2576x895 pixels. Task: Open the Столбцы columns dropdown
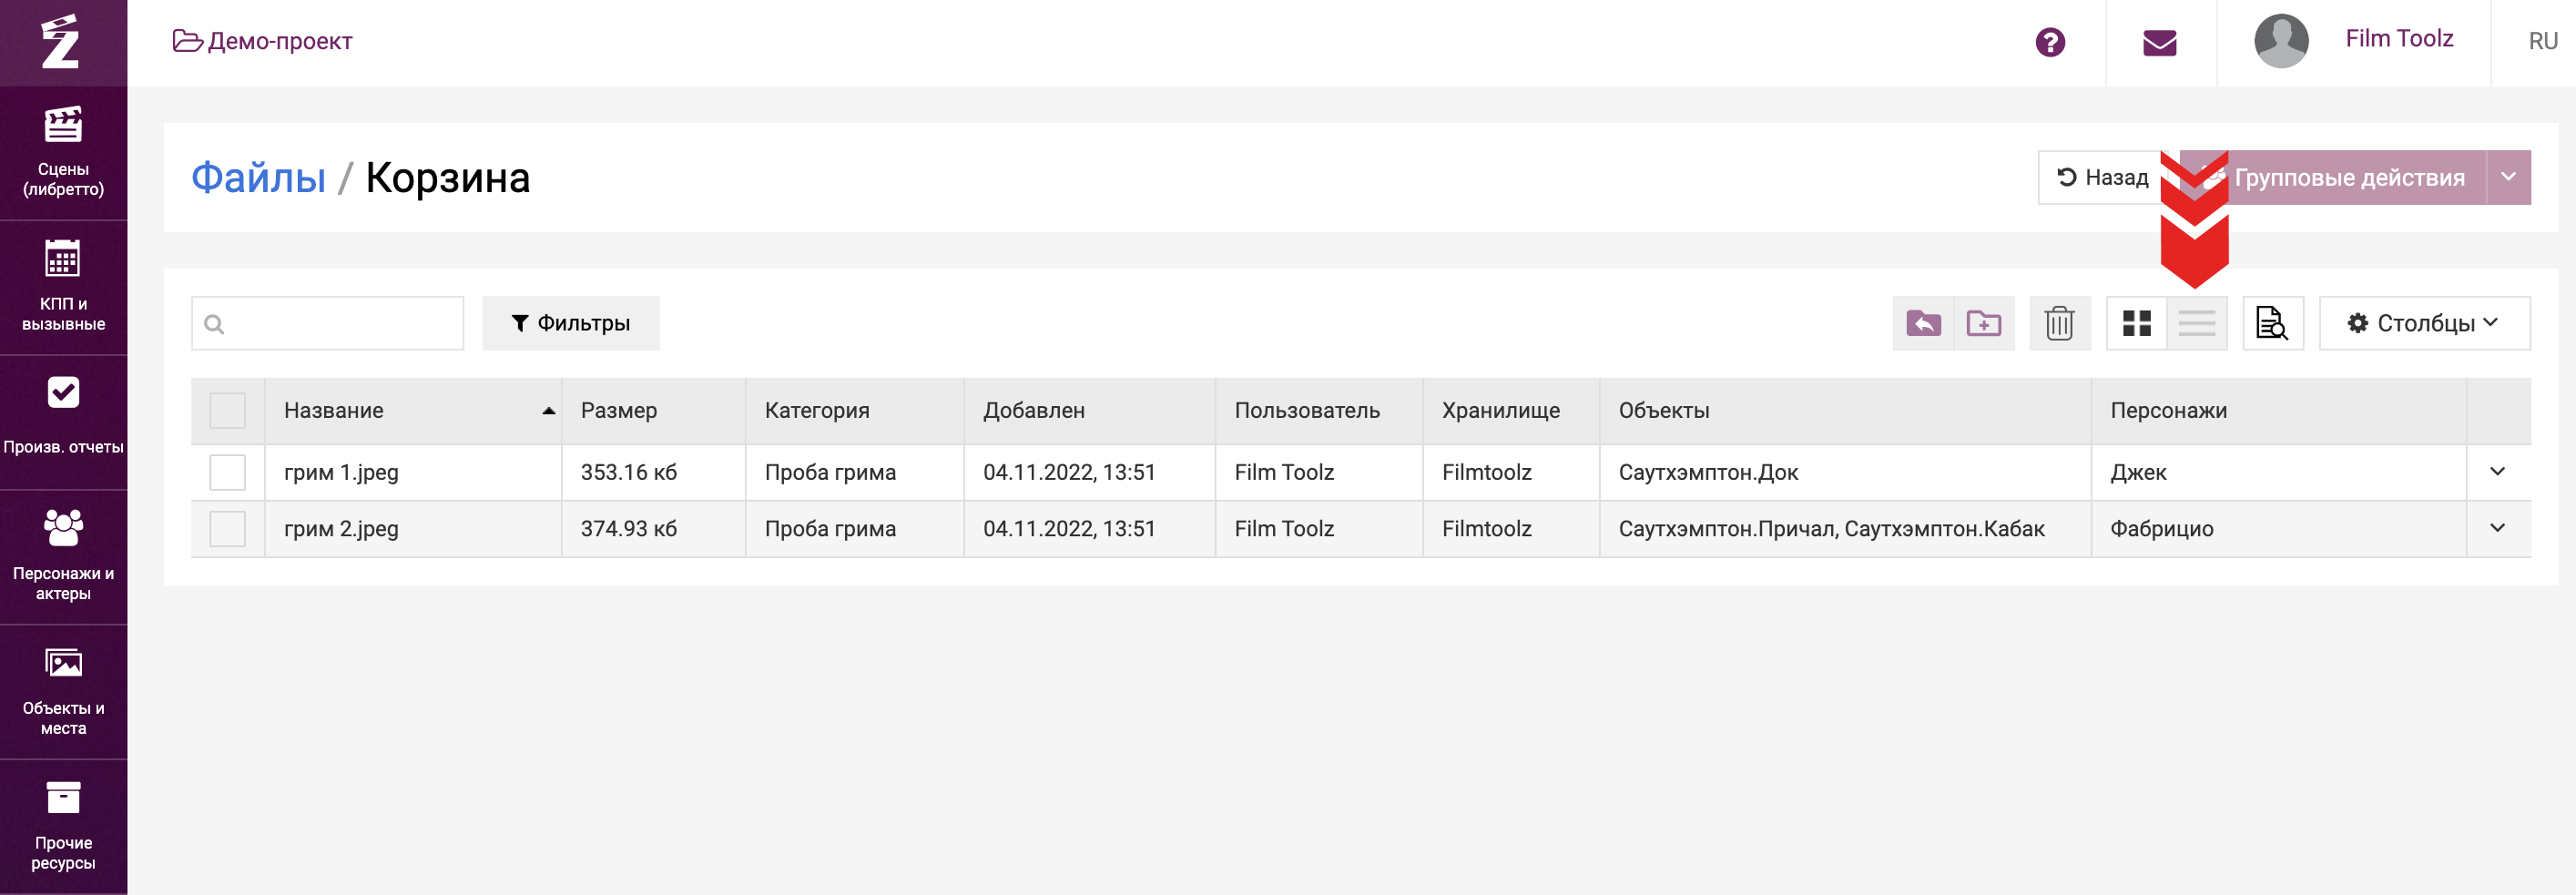click(2423, 323)
